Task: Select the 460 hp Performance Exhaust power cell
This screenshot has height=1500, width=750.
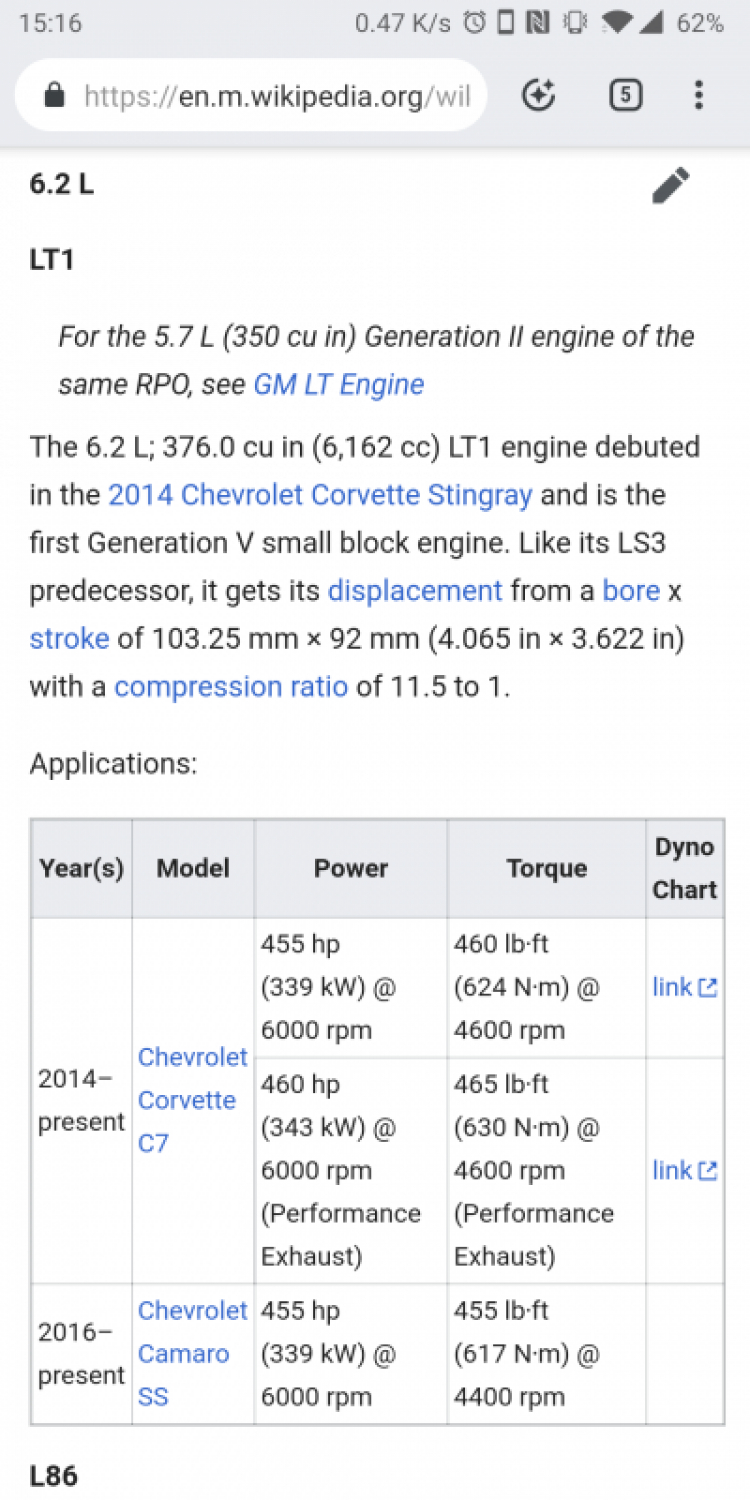Action: [x=351, y=1171]
